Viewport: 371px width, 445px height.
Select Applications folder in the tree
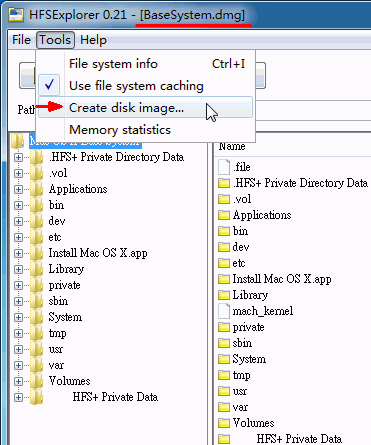coord(78,189)
